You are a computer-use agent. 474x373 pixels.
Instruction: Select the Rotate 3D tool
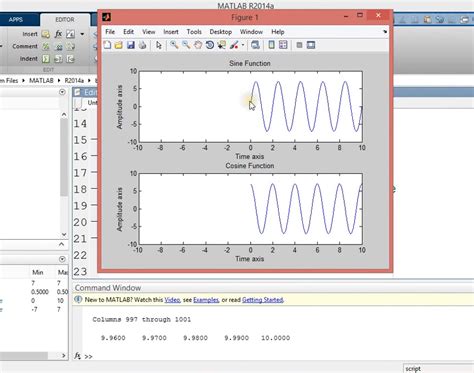(x=210, y=45)
